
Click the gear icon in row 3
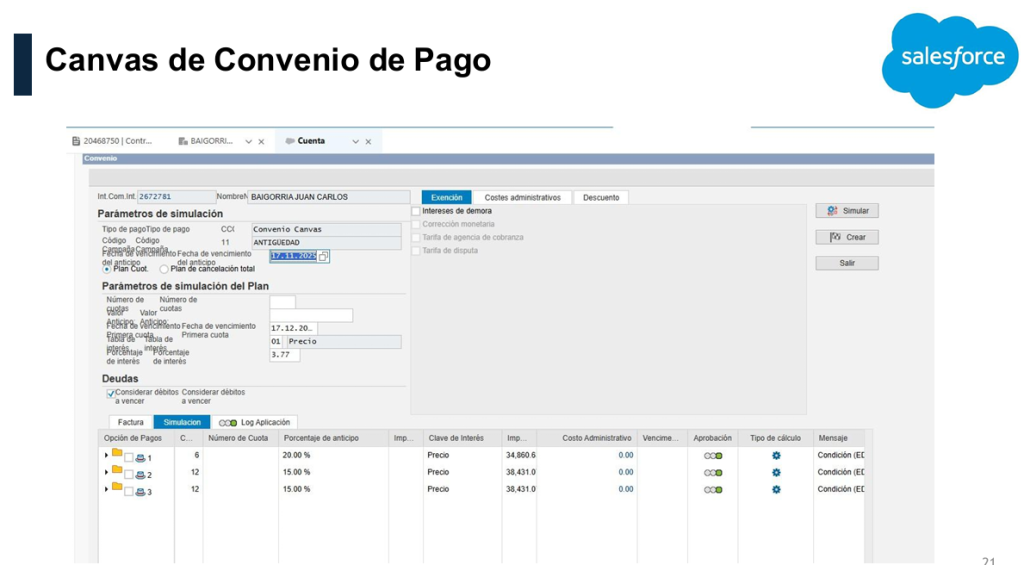[x=776, y=490]
